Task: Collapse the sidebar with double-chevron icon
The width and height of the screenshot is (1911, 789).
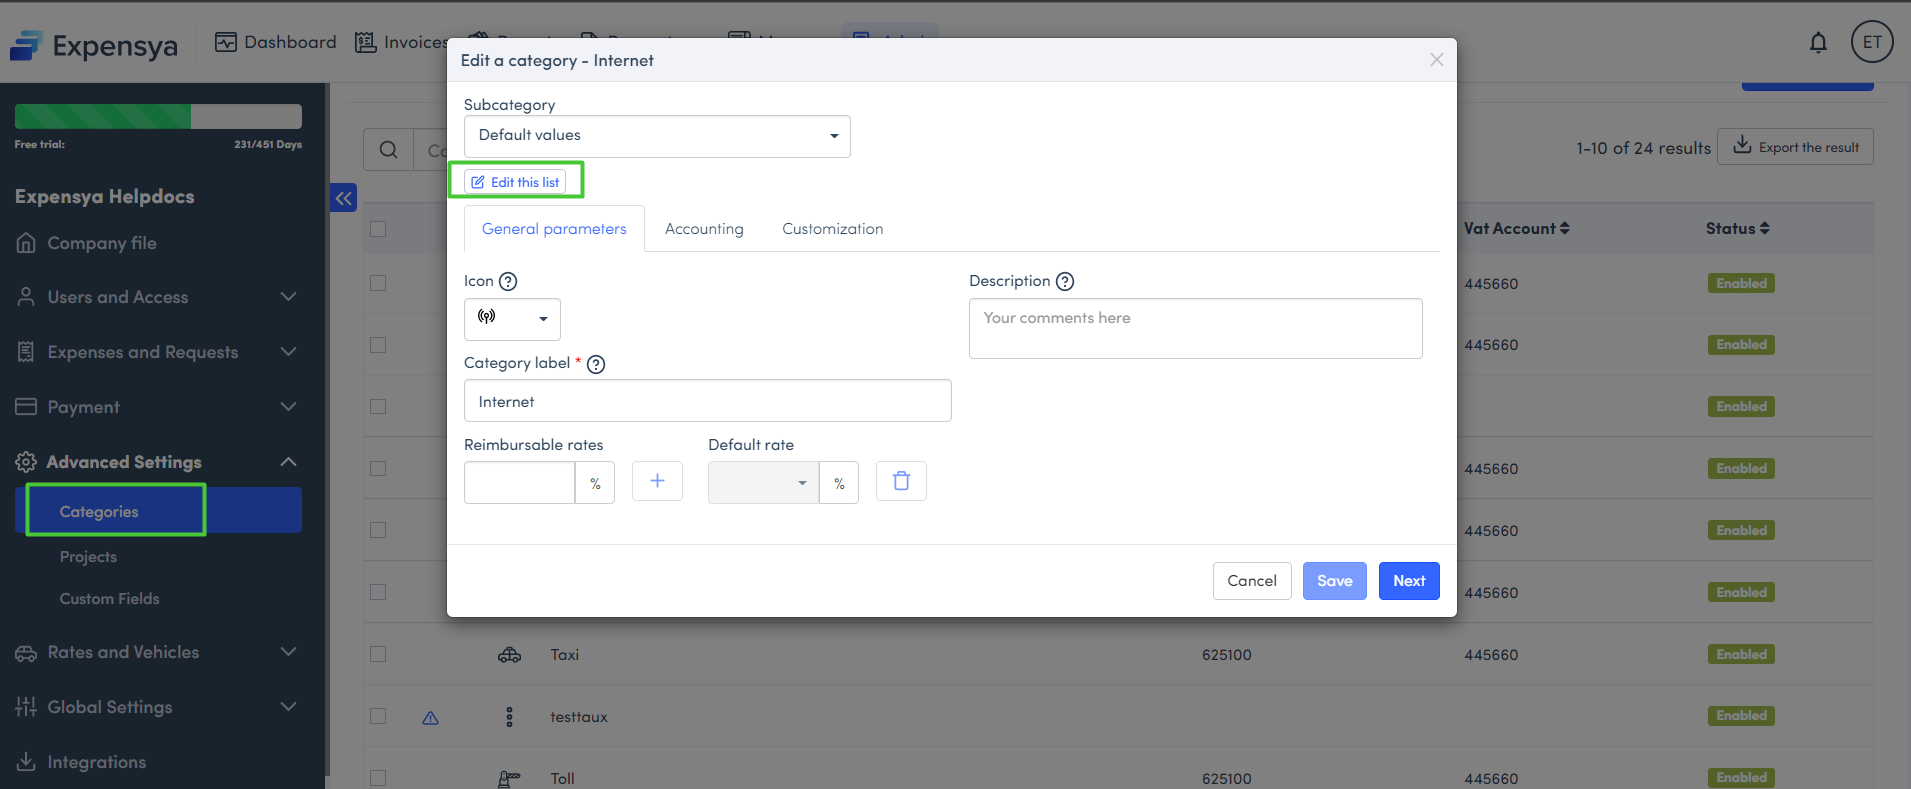Action: [x=343, y=198]
